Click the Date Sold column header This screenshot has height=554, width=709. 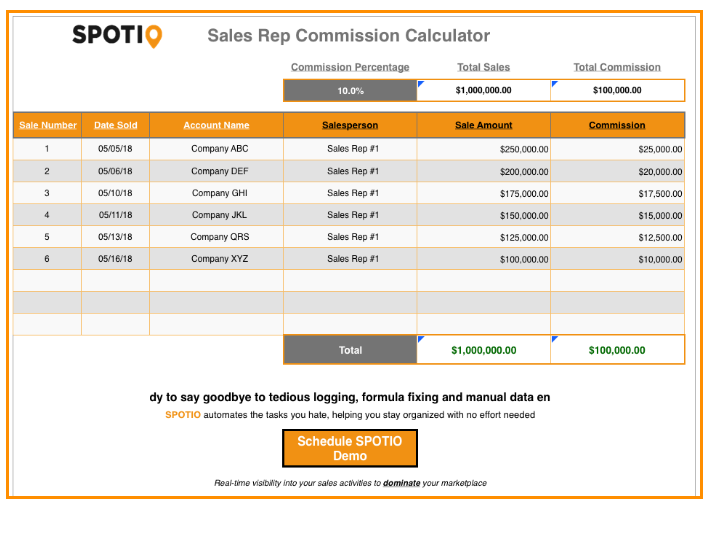click(x=115, y=125)
